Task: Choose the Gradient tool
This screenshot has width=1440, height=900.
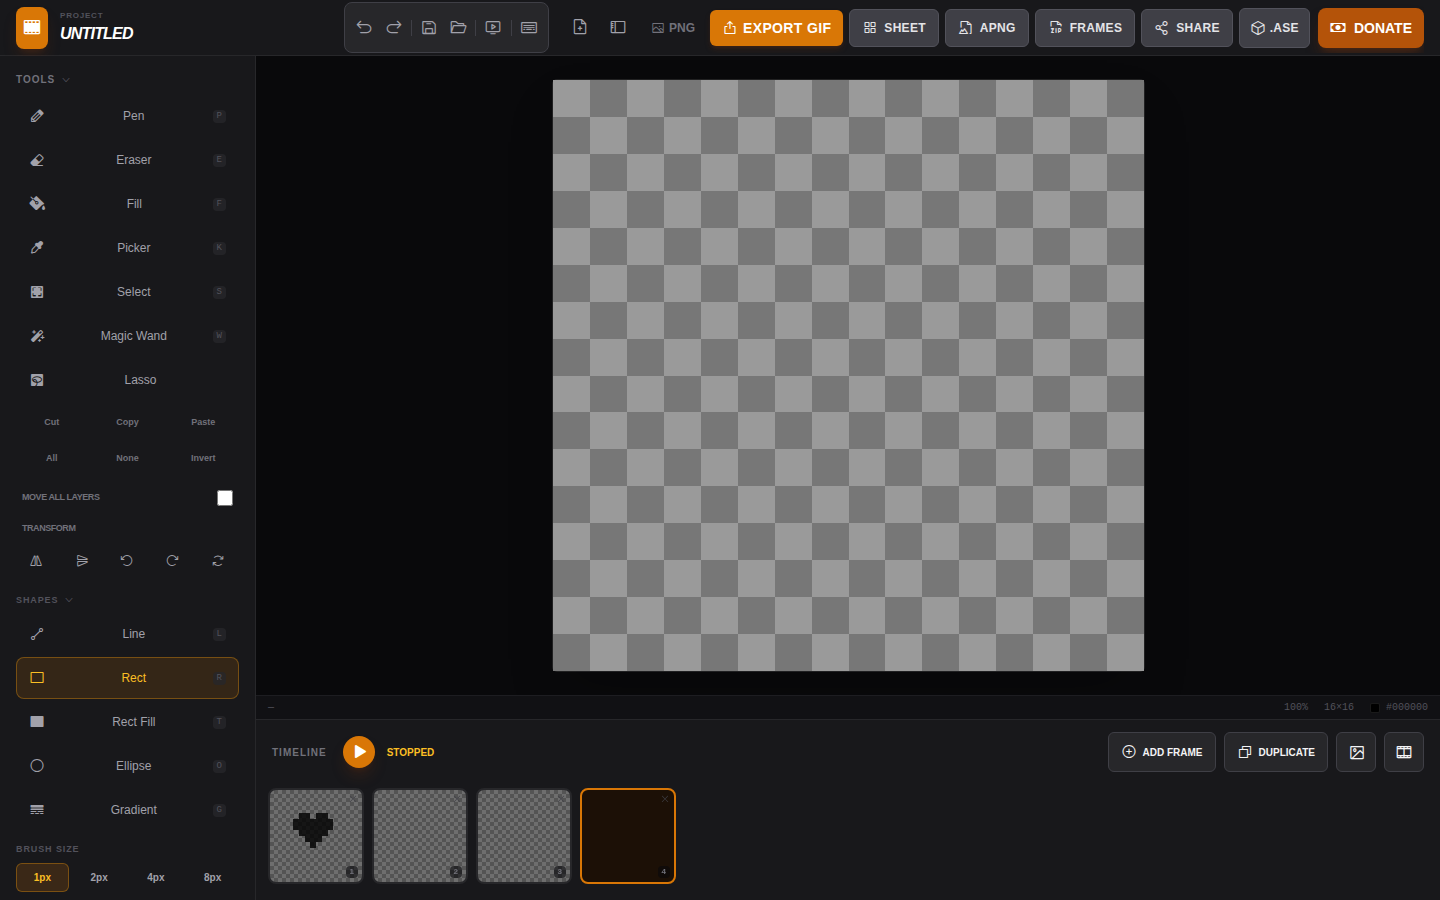Action: pyautogui.click(x=127, y=810)
